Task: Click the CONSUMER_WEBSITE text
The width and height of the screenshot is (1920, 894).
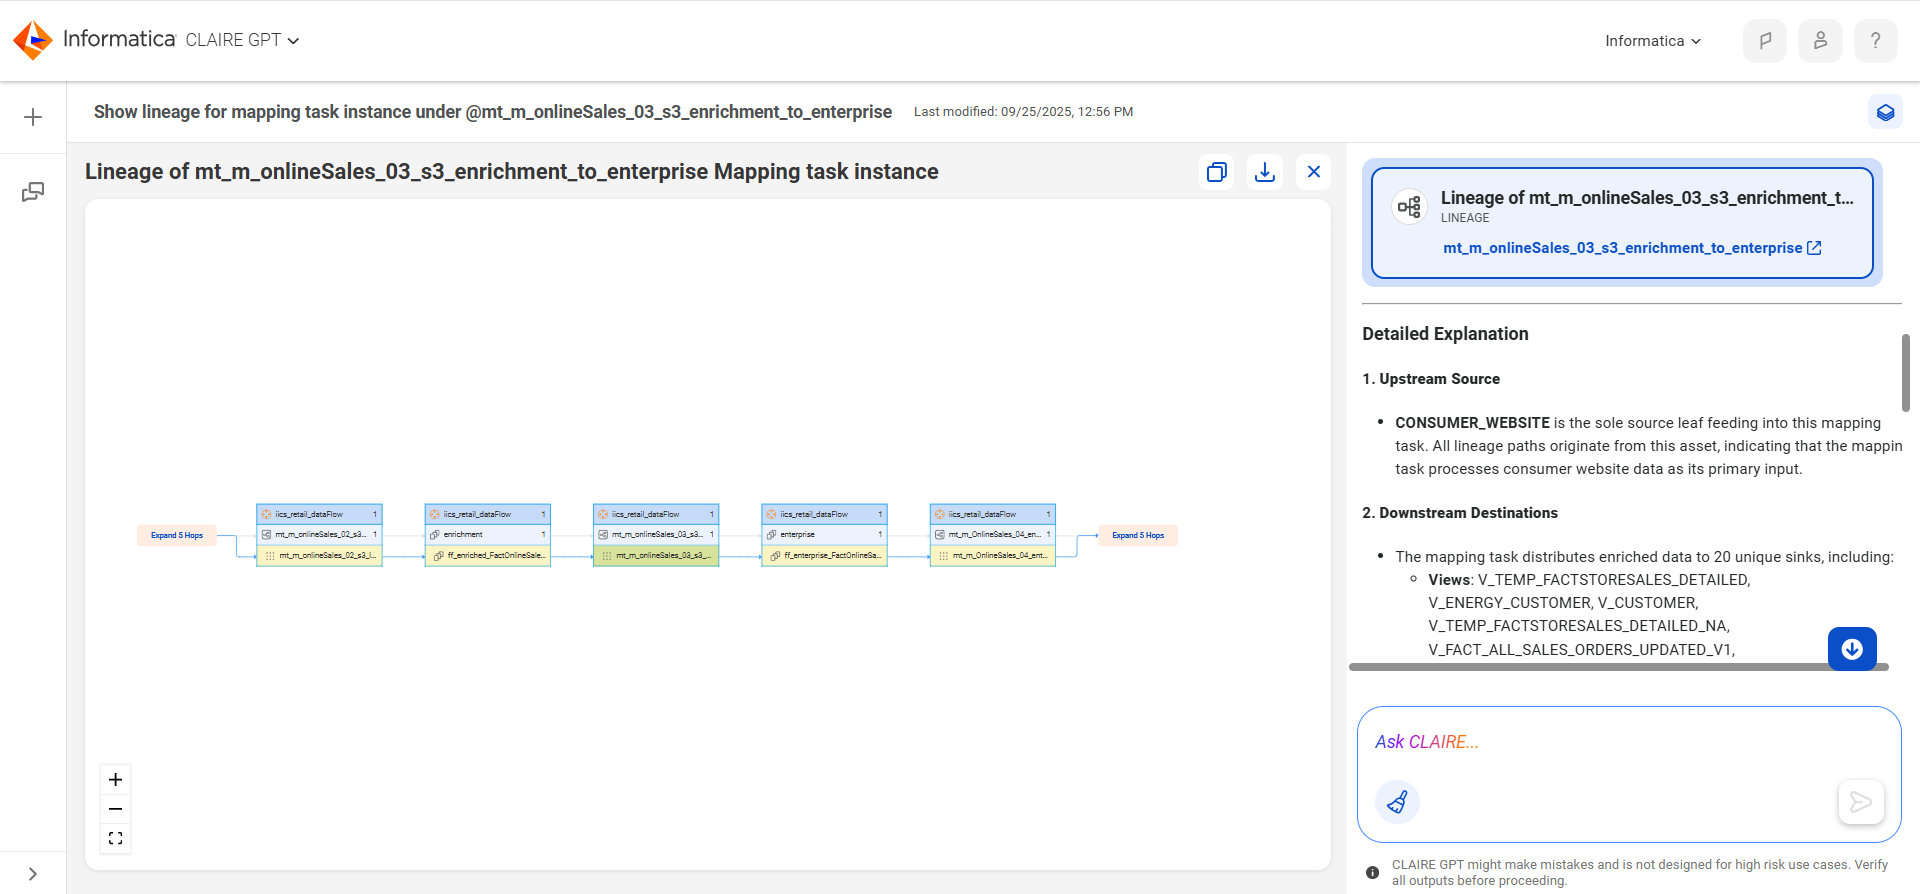Action: click(x=1472, y=423)
